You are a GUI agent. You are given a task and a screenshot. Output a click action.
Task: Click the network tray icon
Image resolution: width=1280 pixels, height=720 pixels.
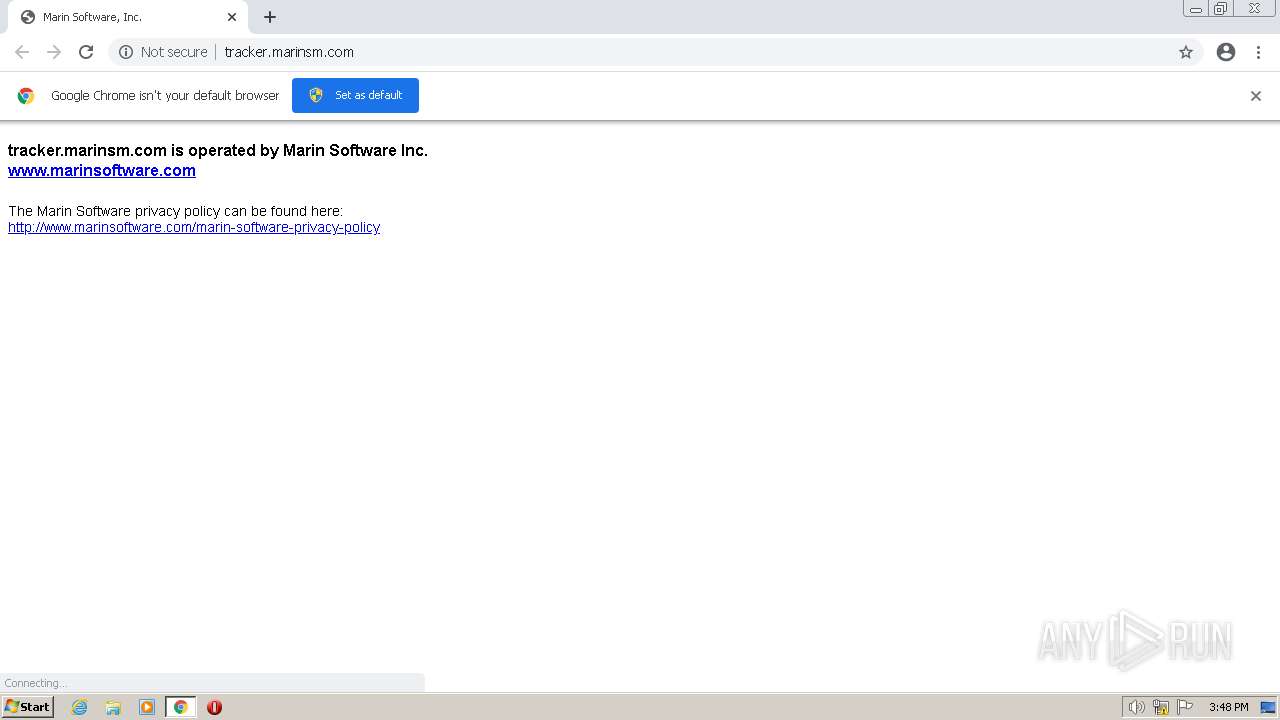1161,707
